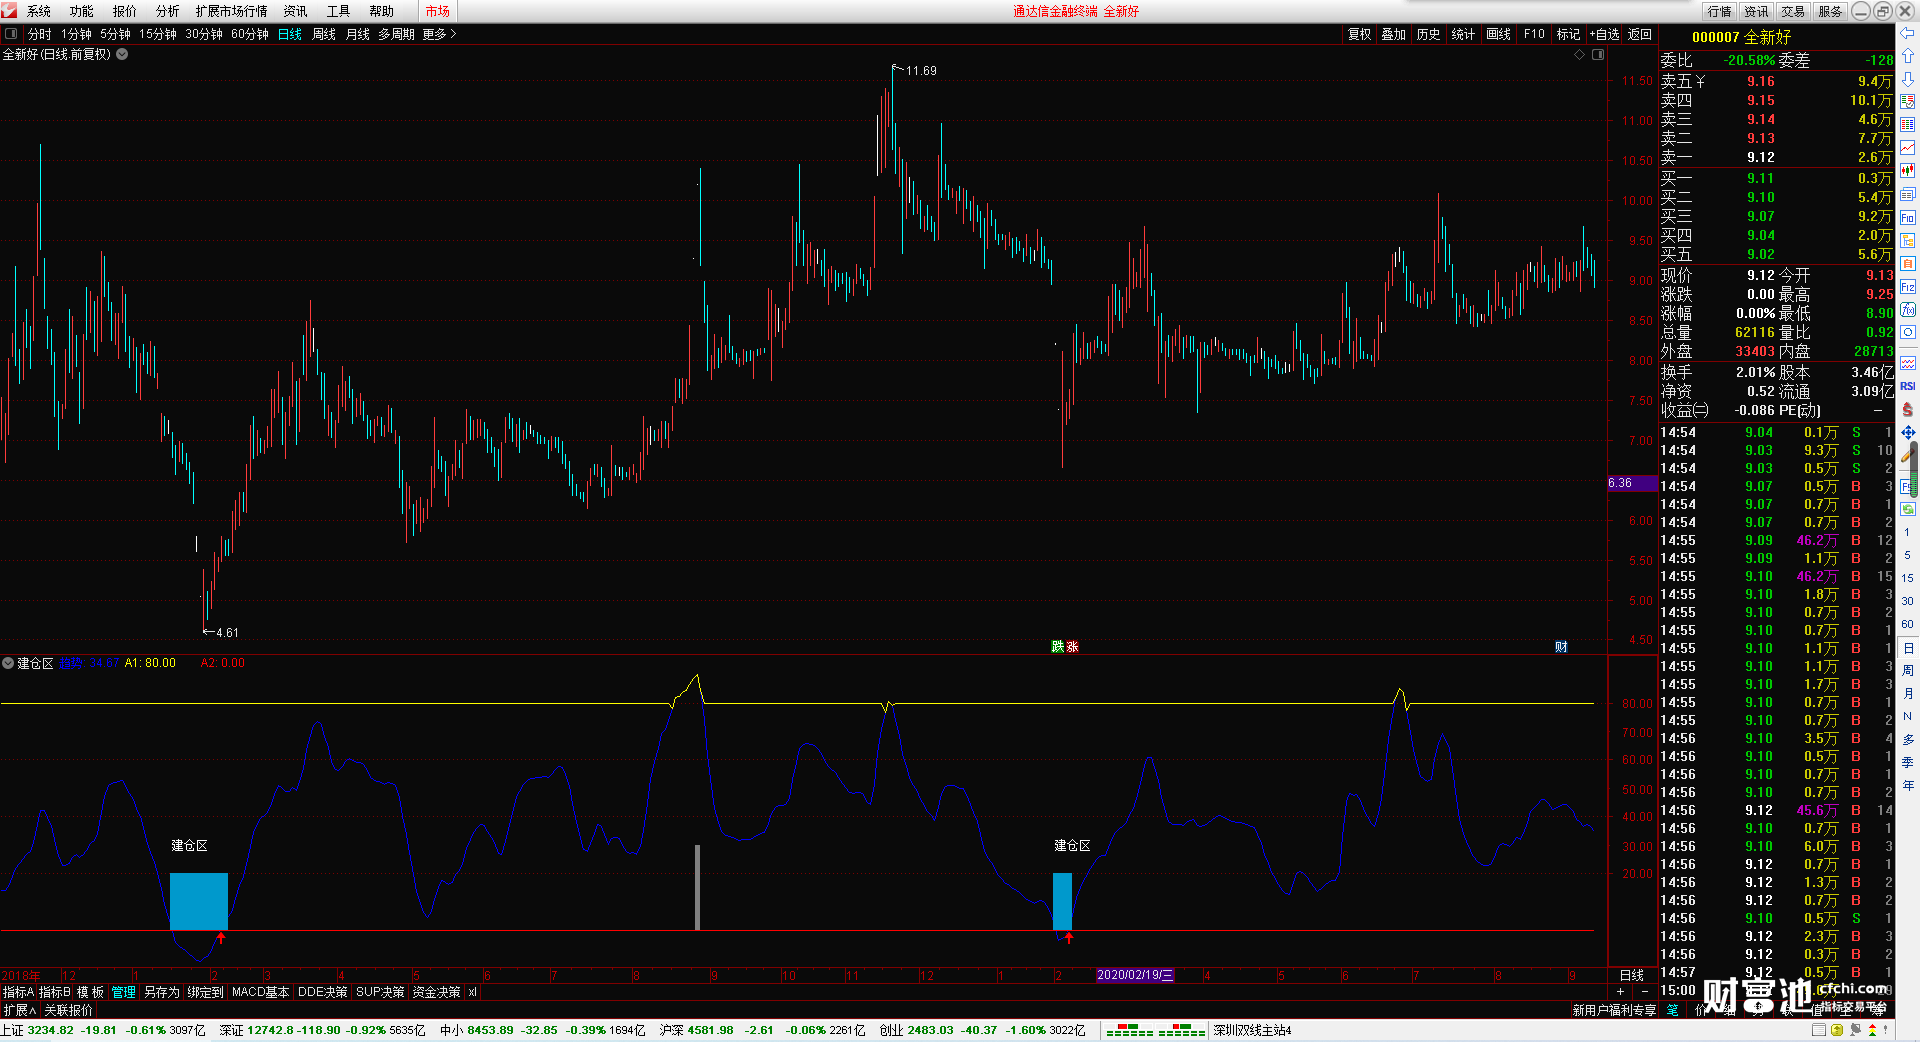Click the 2020/02/19 date marker on timeline
The image size is (1920, 1042).
pos(1135,975)
